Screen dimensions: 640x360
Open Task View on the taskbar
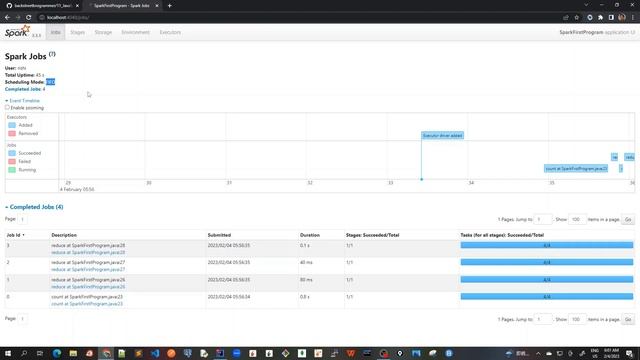click(40, 353)
